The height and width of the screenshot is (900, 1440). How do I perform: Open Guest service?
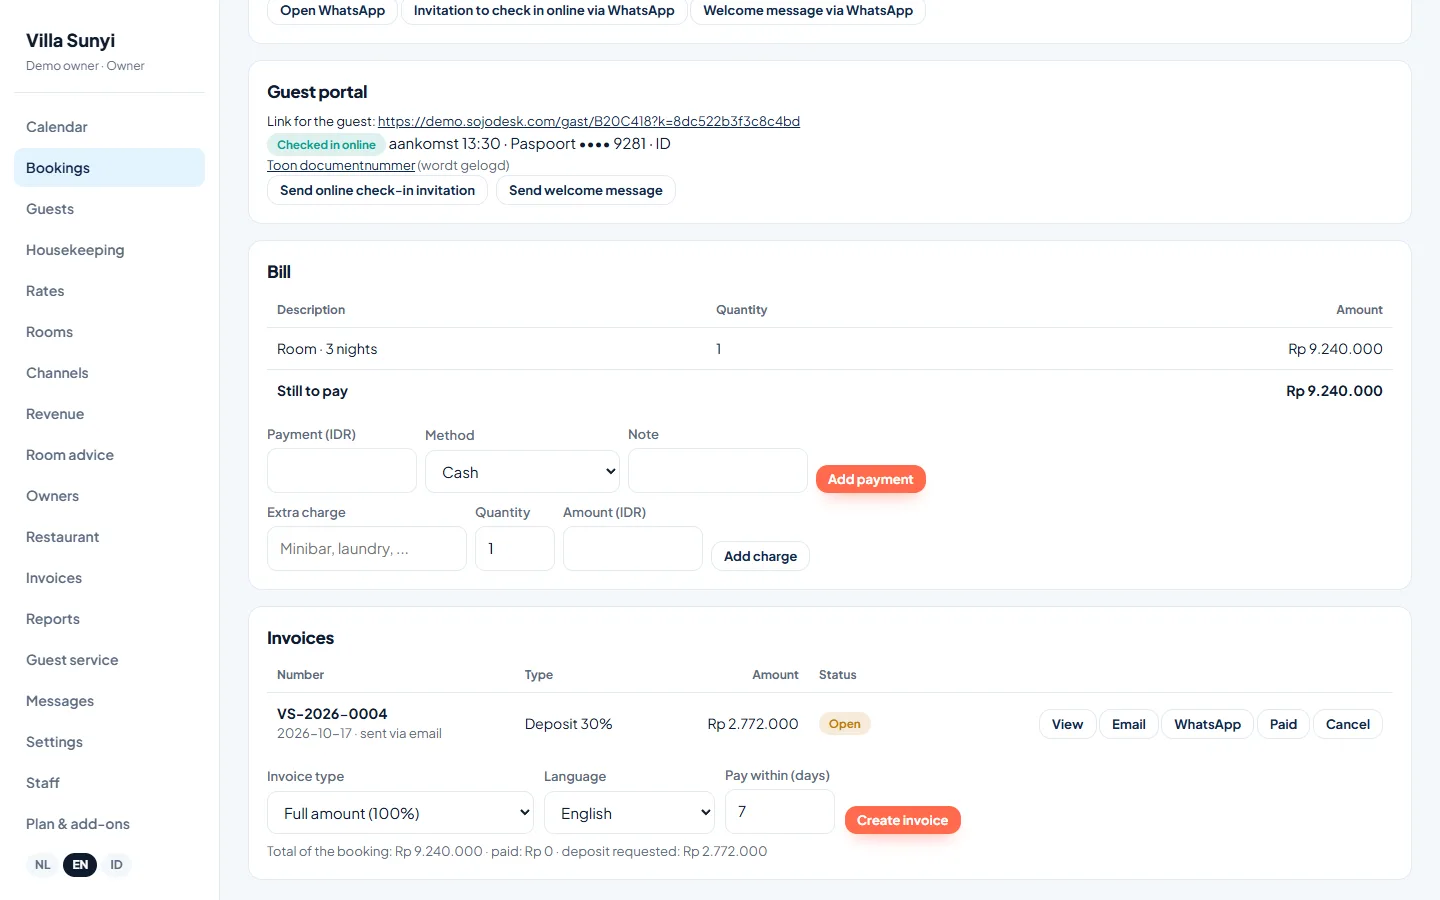tap(109, 660)
